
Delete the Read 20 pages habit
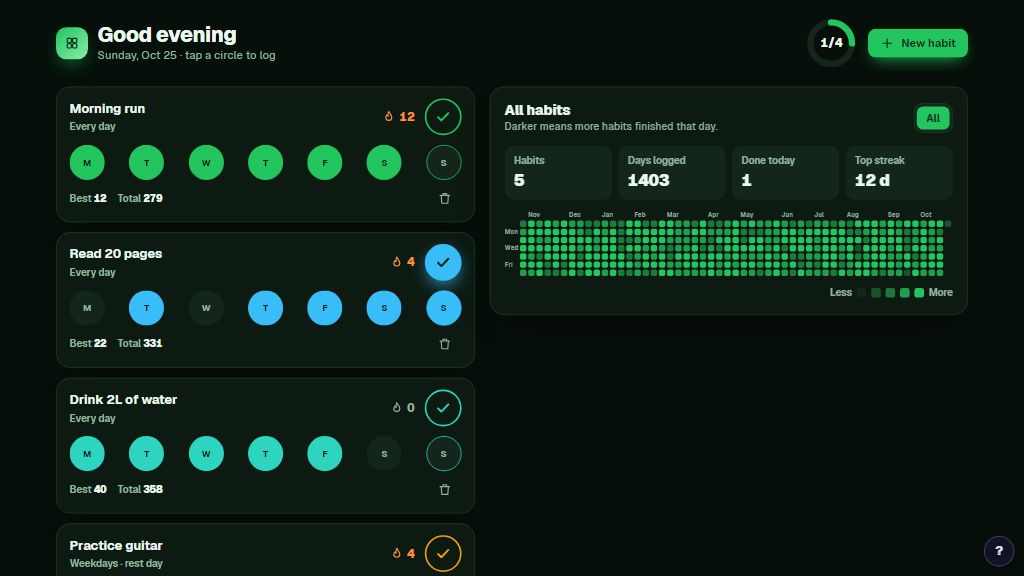[445, 344]
